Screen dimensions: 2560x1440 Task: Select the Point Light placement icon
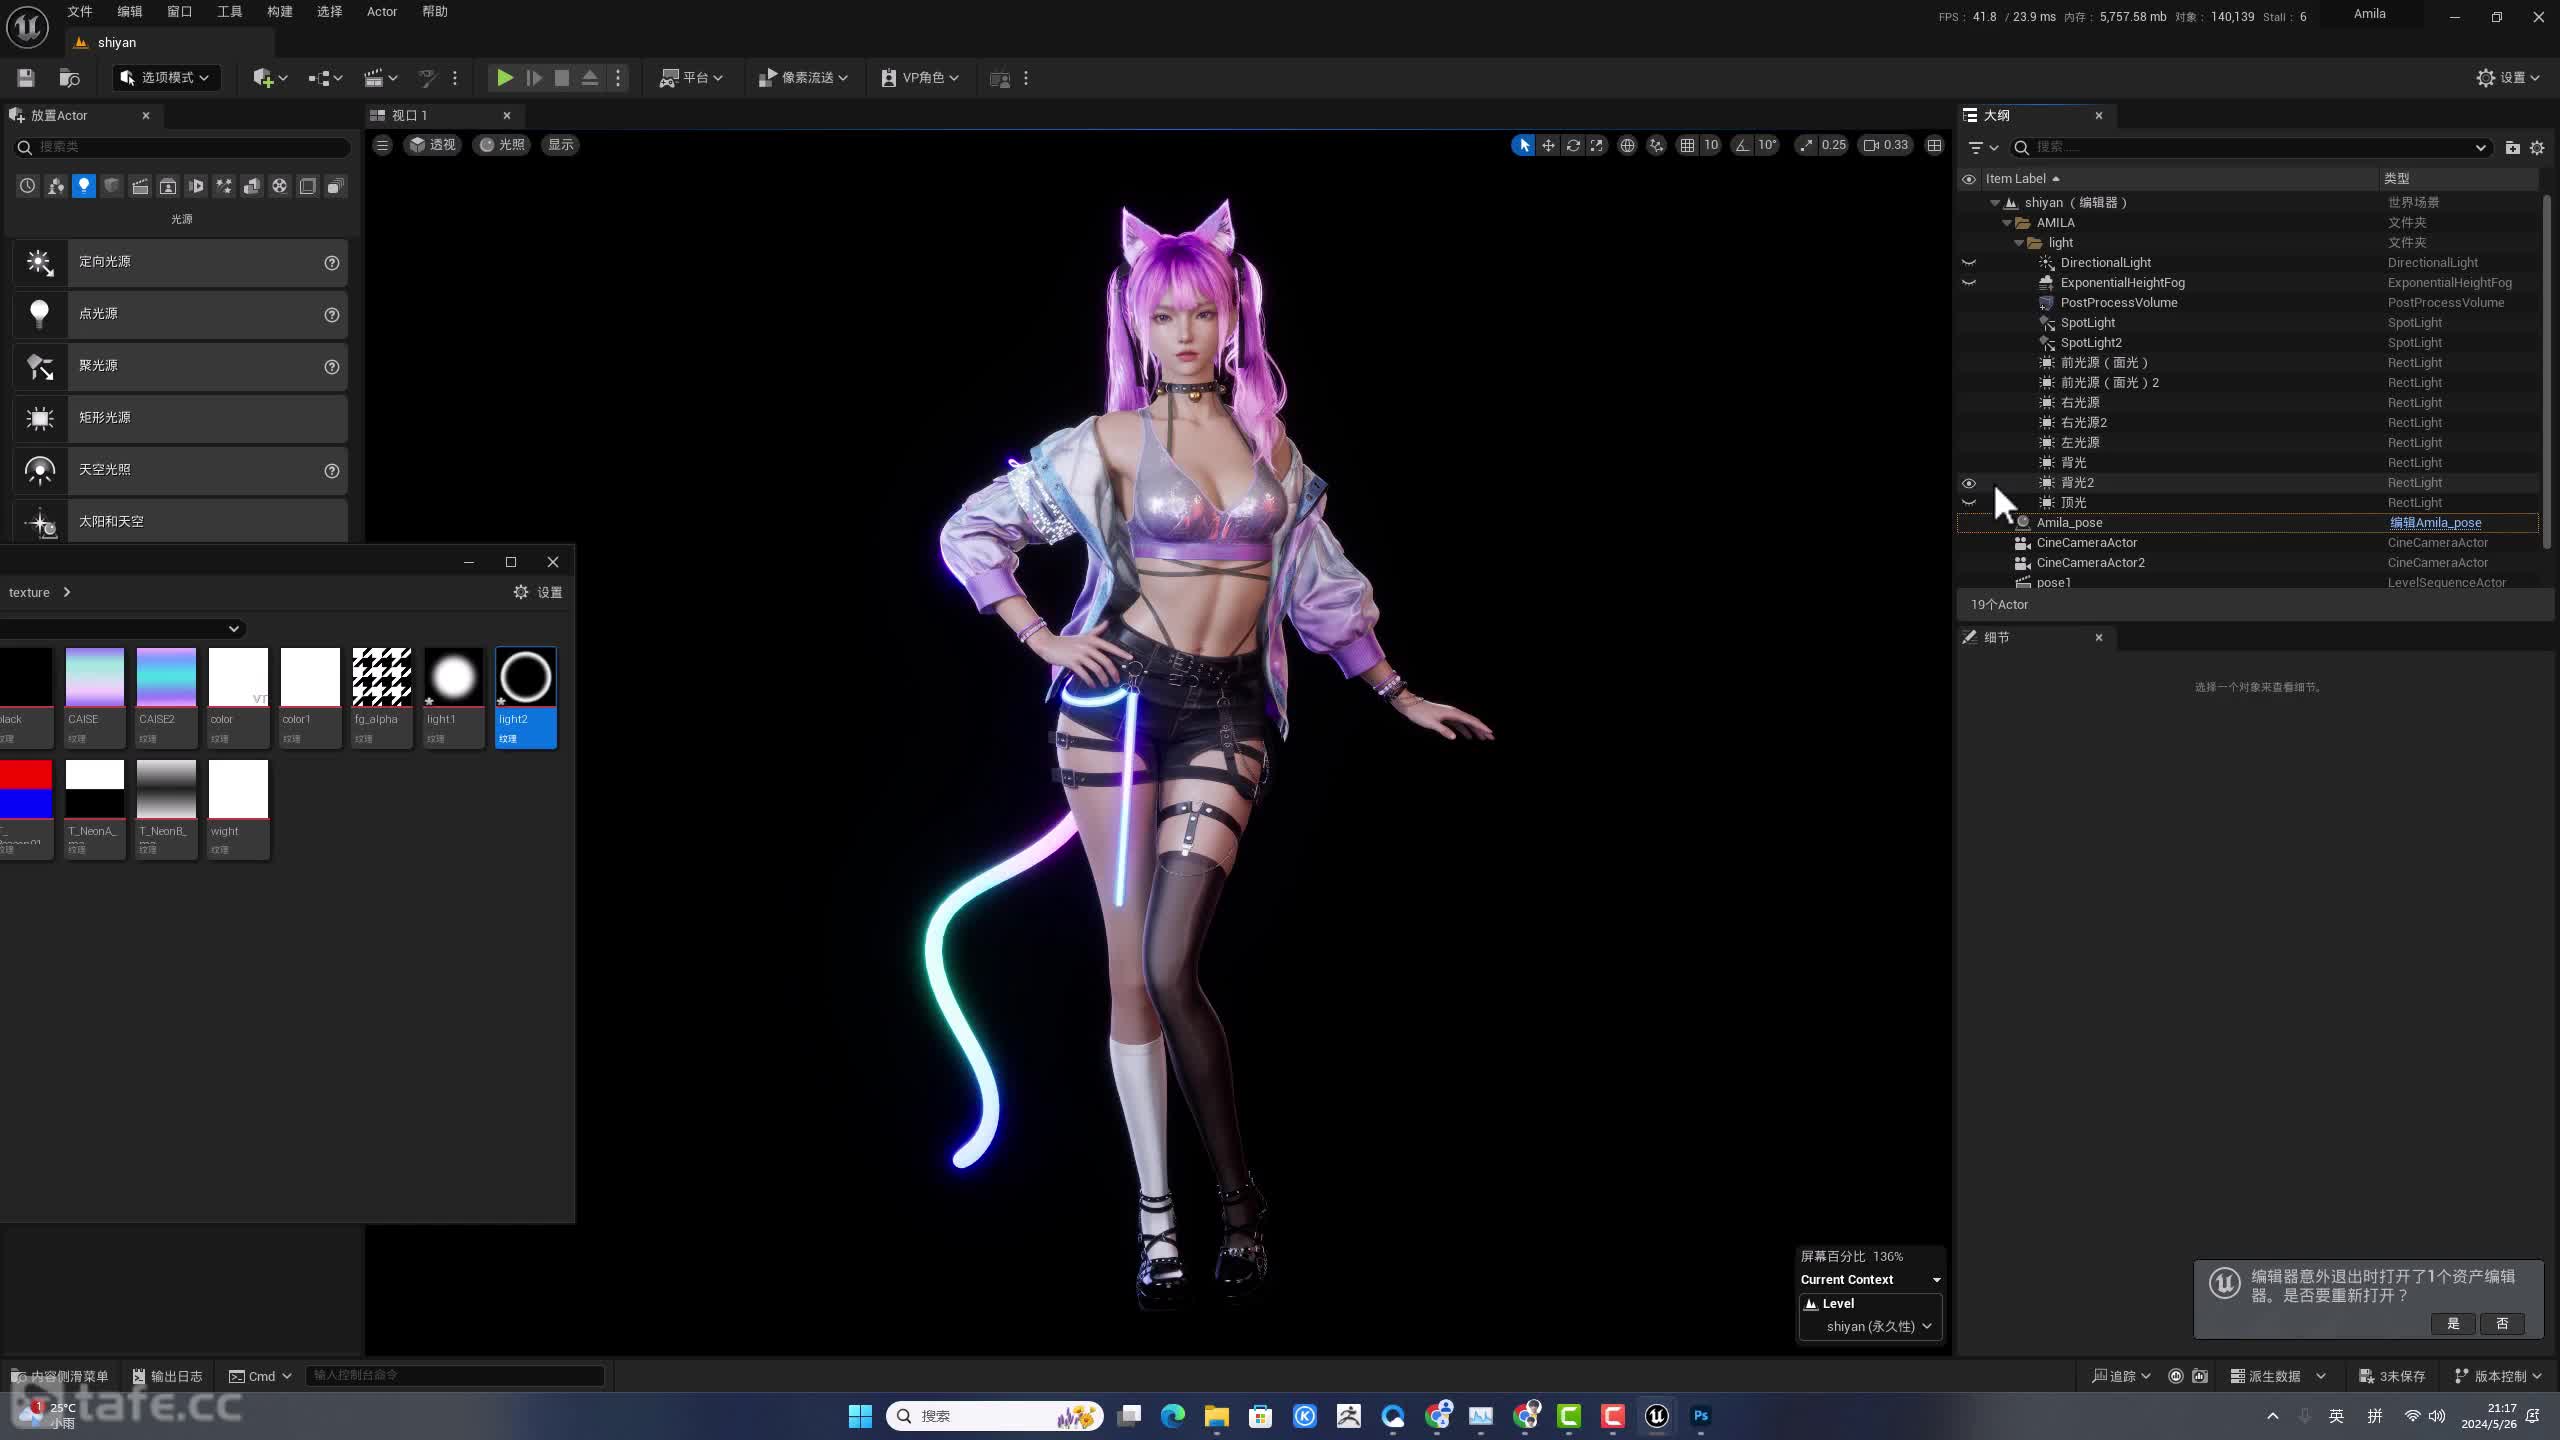coord(40,315)
